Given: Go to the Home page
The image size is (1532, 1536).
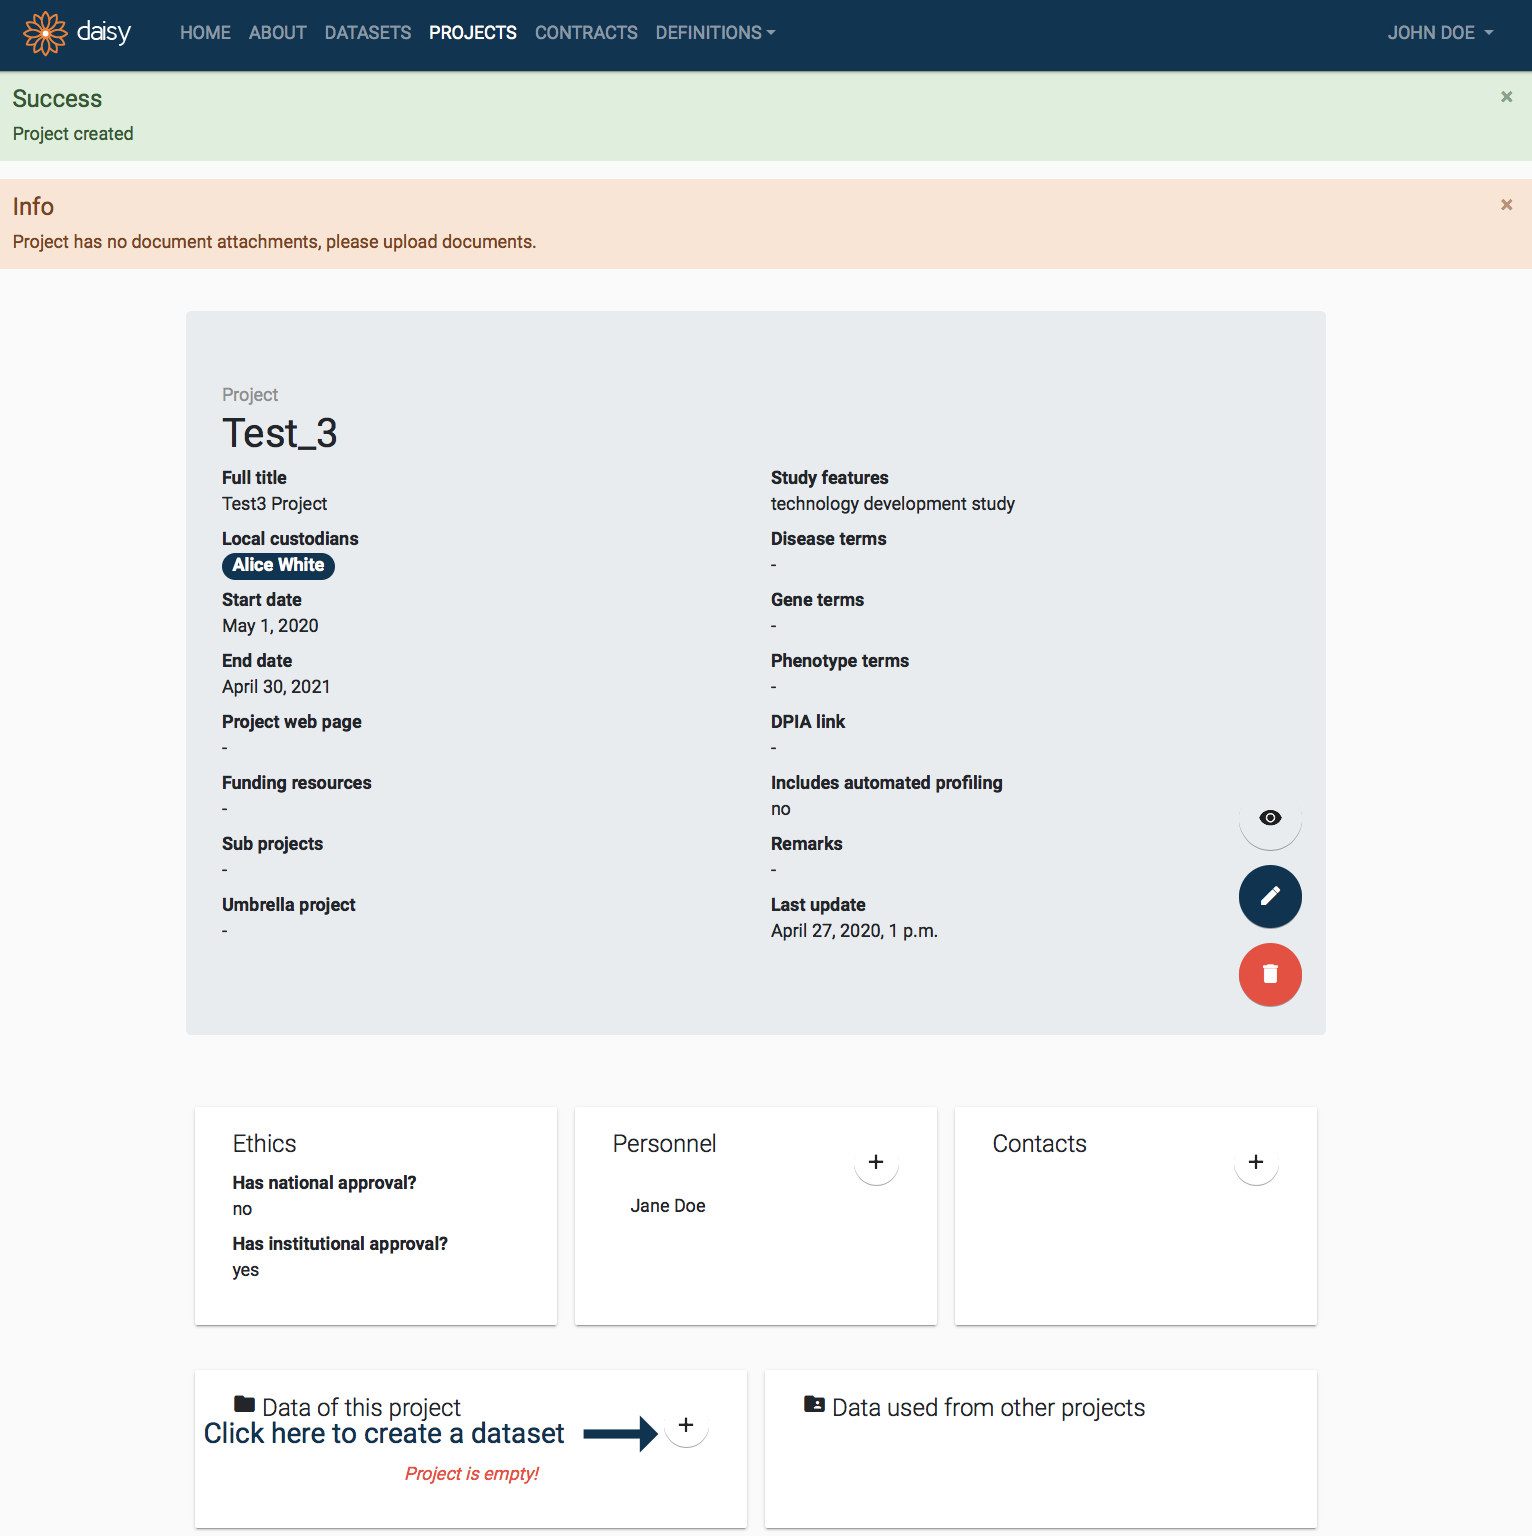Looking at the screenshot, I should [205, 33].
